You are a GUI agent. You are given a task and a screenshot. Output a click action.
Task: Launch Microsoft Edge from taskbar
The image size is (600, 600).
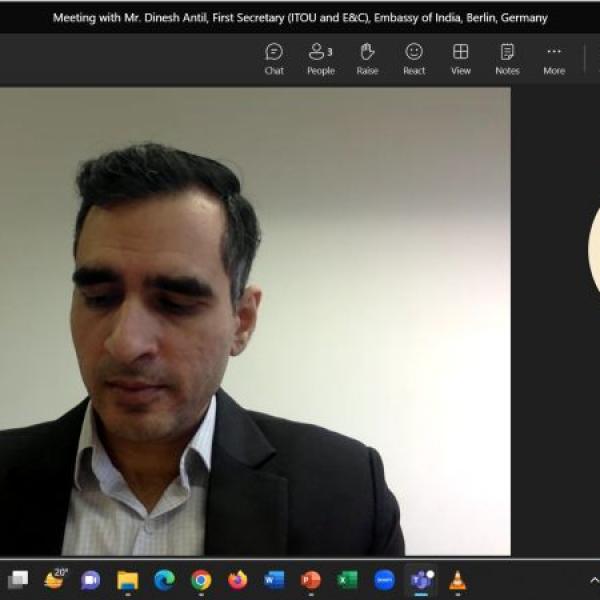pos(164,580)
